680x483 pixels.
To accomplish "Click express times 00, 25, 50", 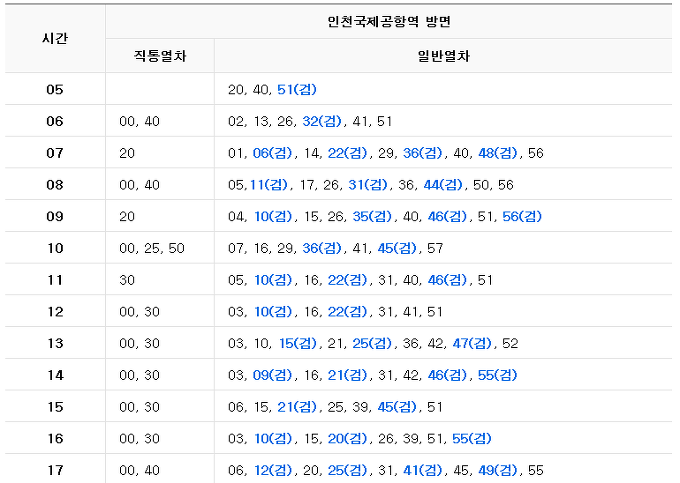I will (152, 248).
